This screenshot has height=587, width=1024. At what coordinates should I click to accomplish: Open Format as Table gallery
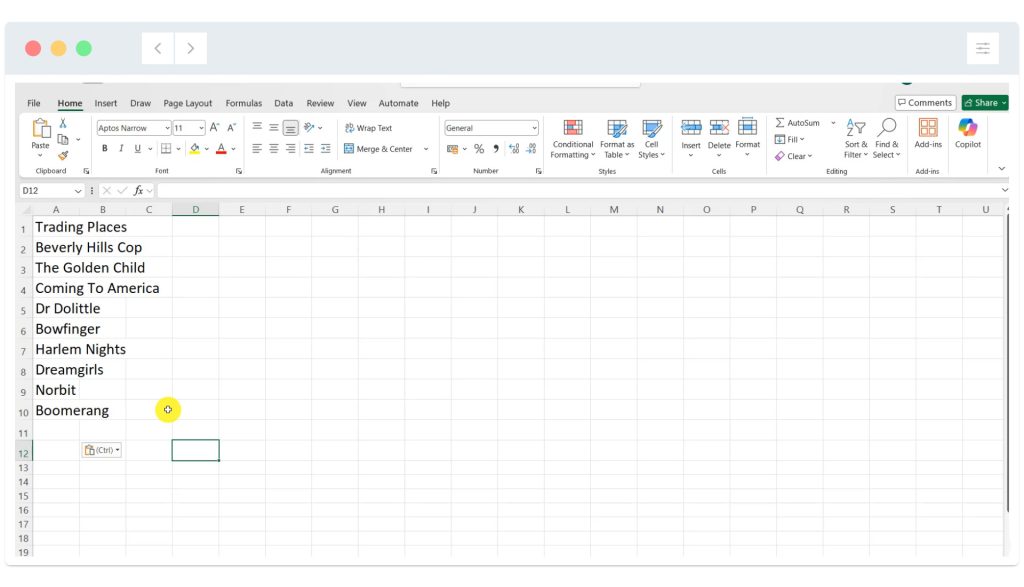tap(616, 139)
